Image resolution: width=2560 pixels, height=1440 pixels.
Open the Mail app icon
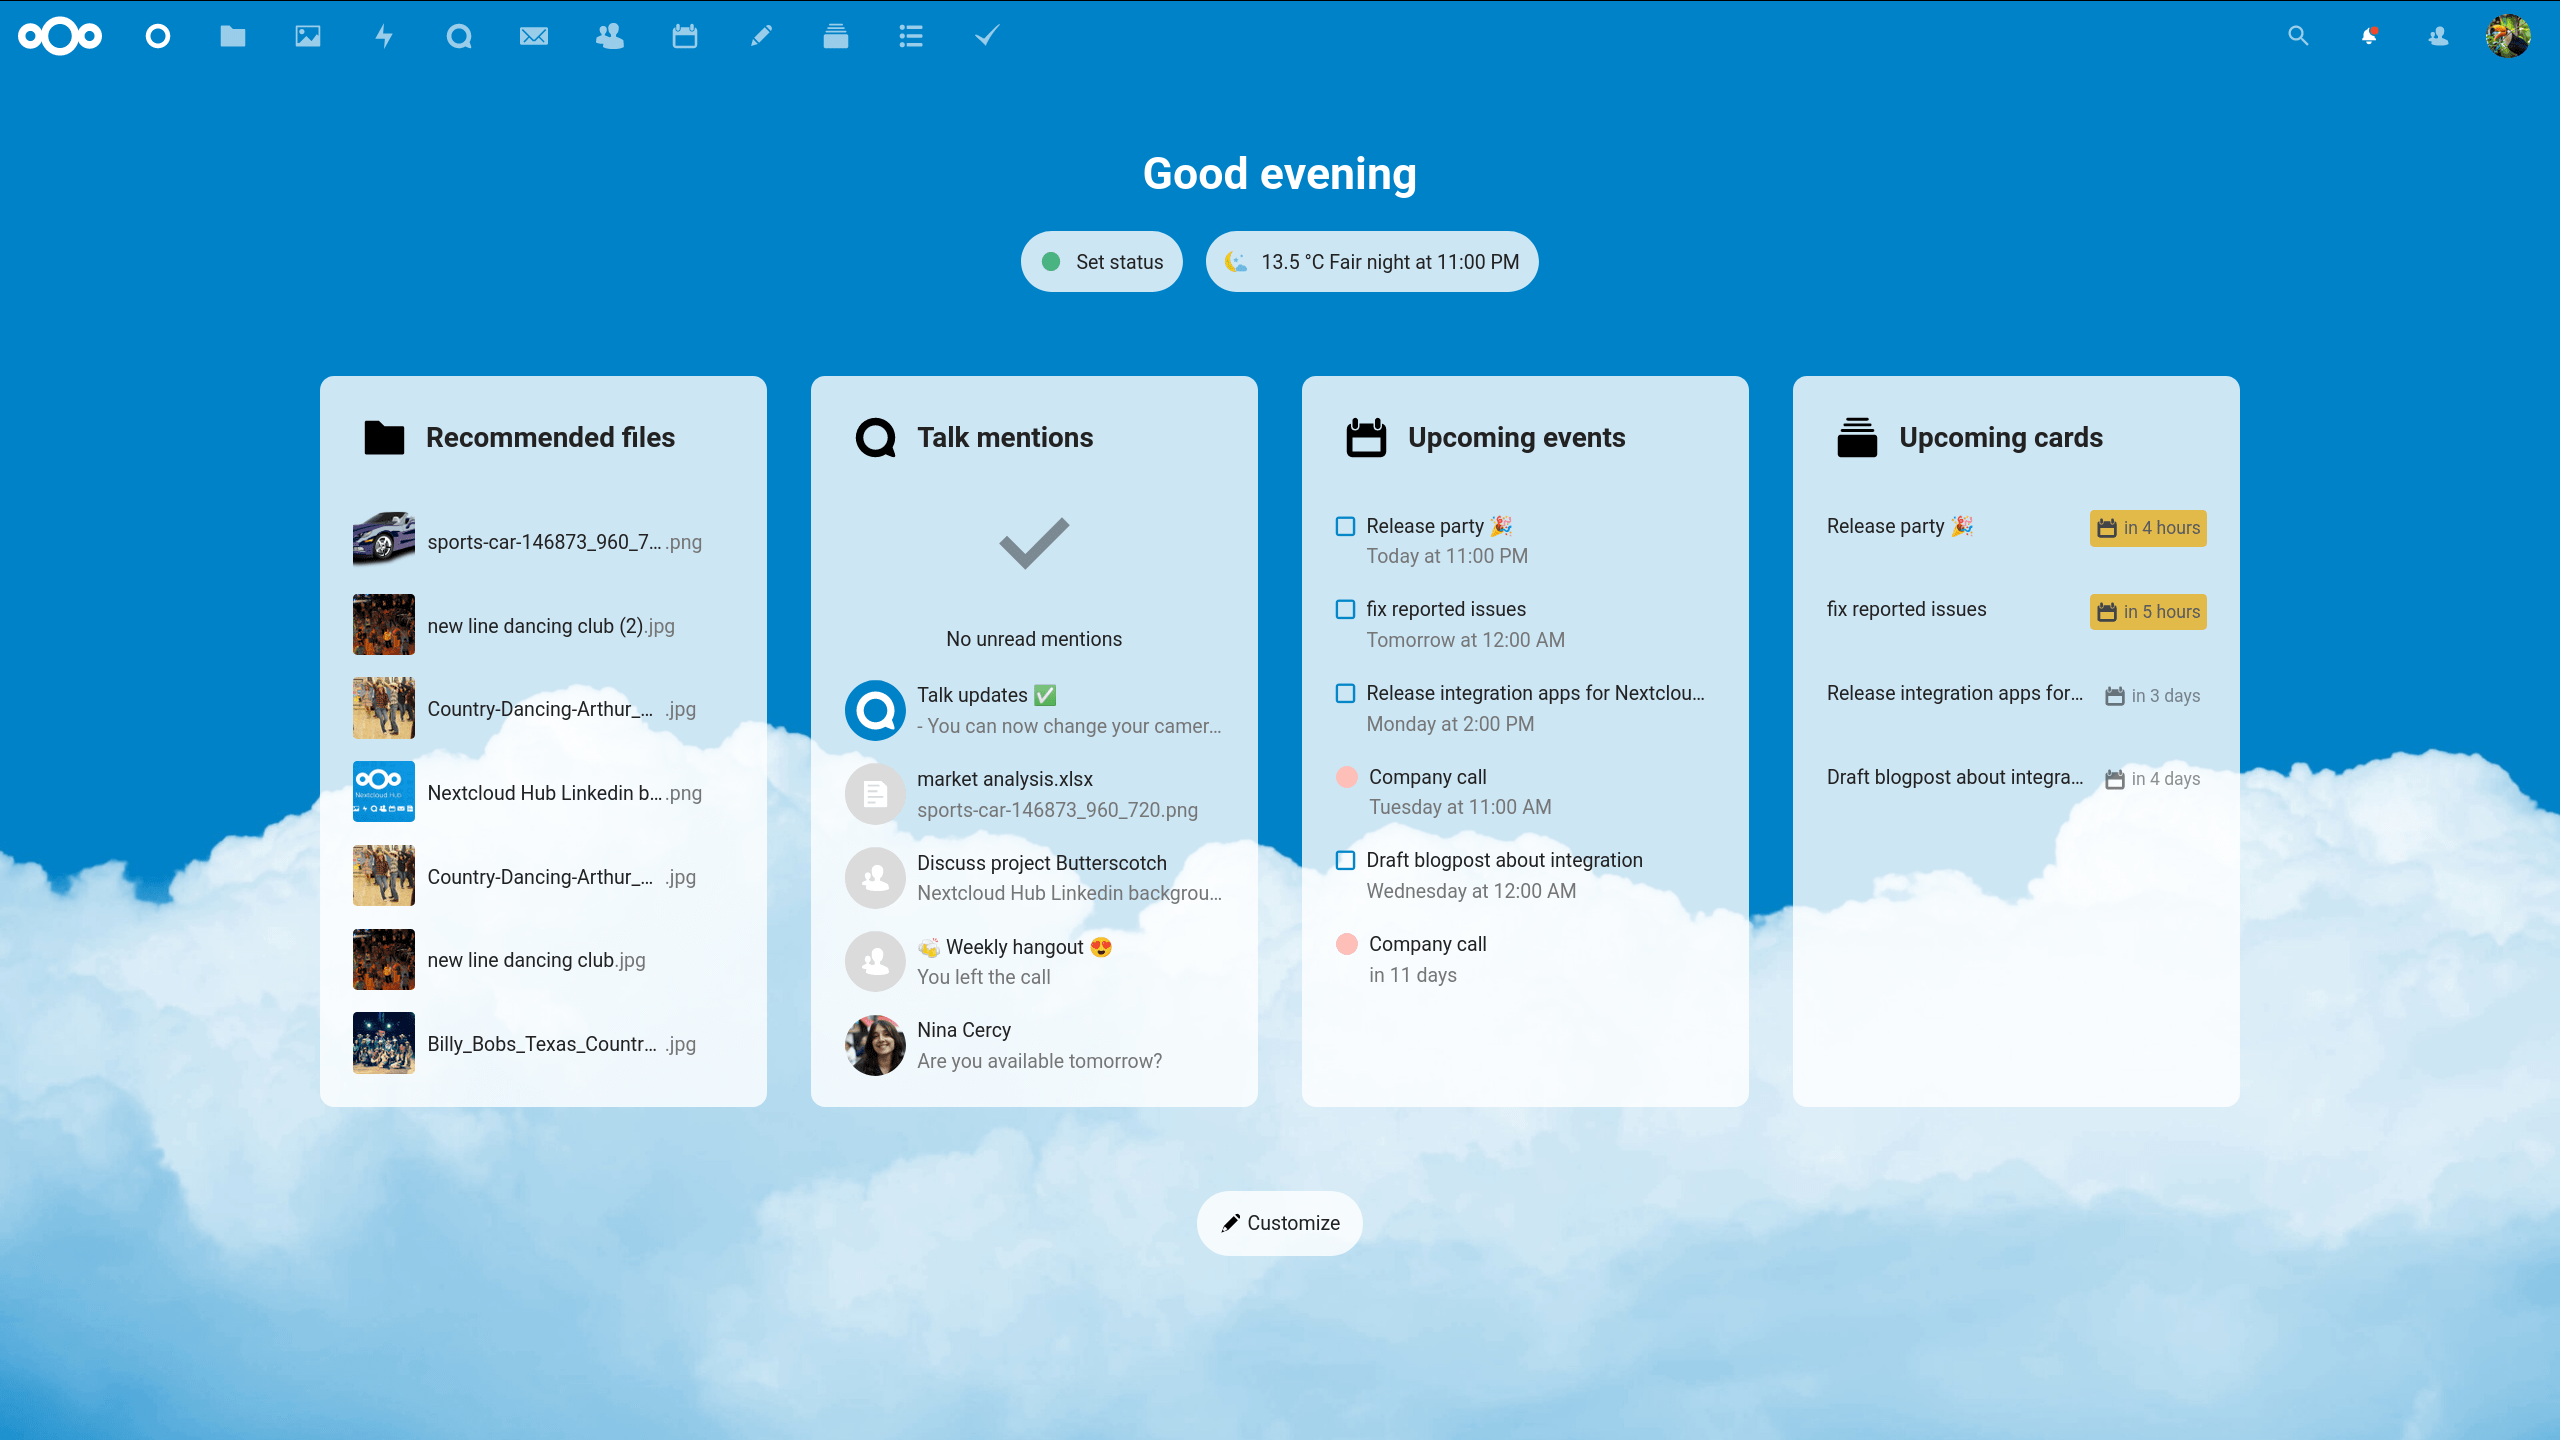[x=535, y=35]
